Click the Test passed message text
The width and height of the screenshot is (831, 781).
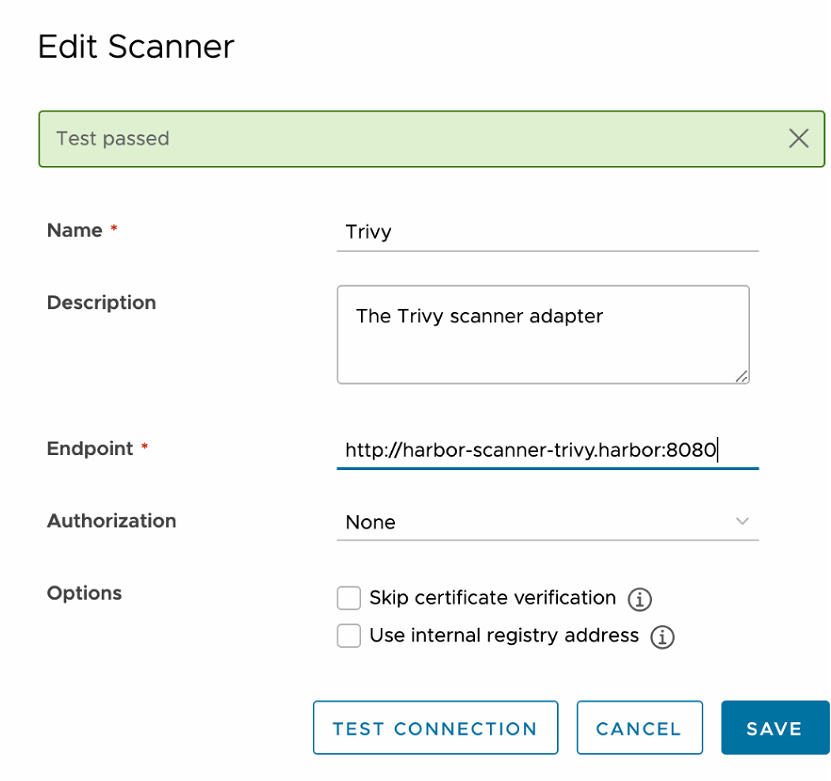tap(113, 139)
